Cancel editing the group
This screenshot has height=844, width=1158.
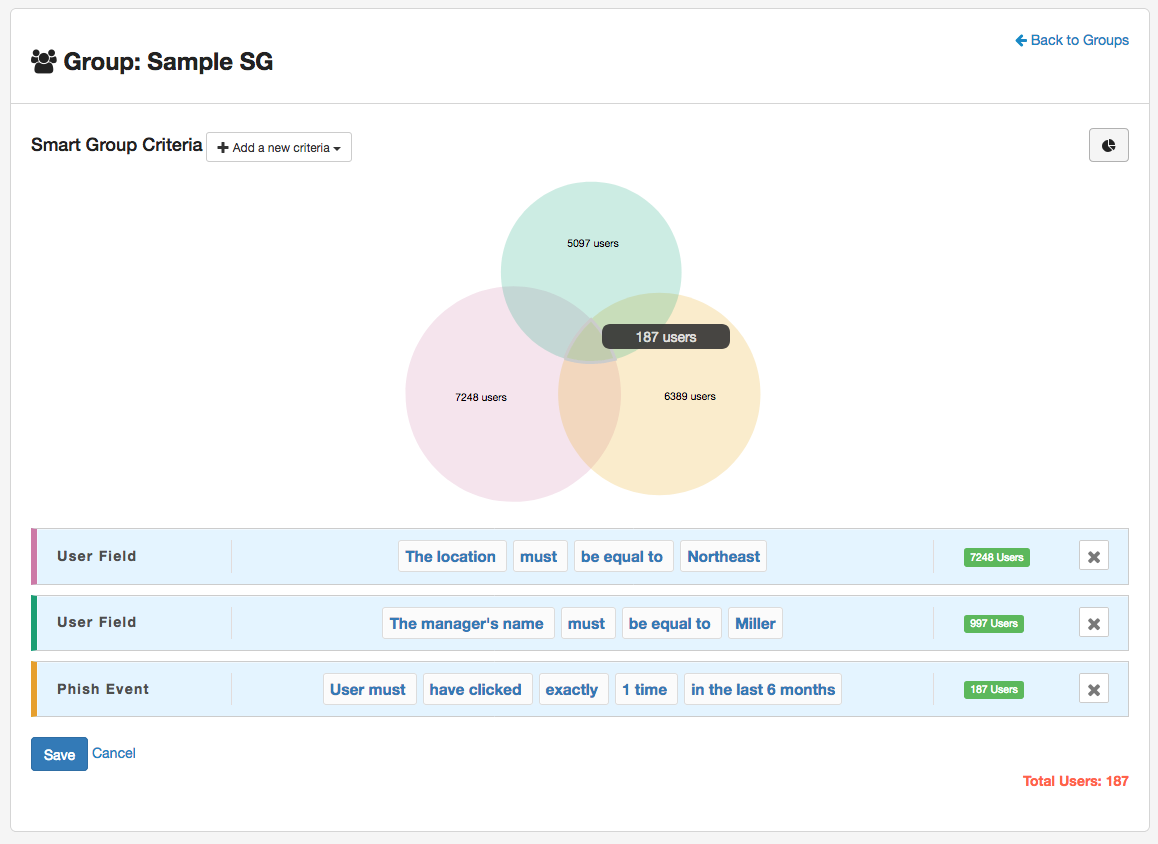pyautogui.click(x=114, y=753)
